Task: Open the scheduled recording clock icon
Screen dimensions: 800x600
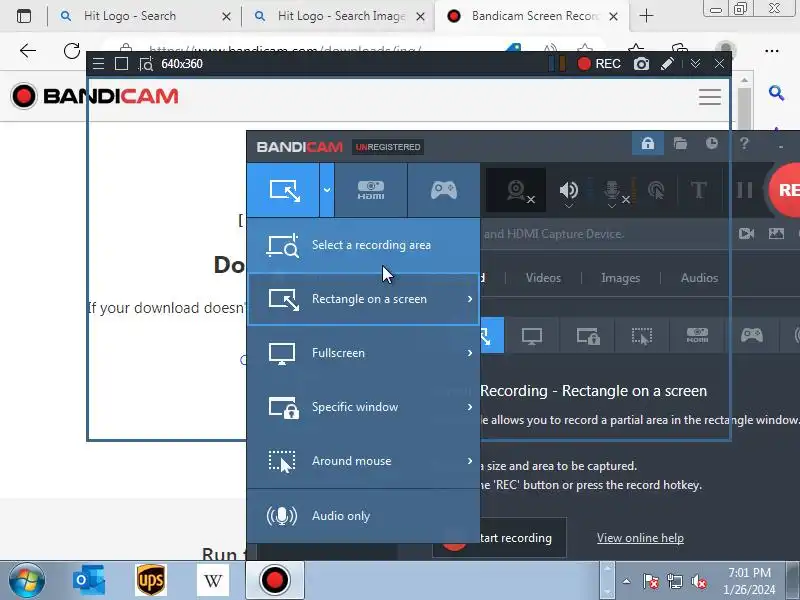Action: 712,143
